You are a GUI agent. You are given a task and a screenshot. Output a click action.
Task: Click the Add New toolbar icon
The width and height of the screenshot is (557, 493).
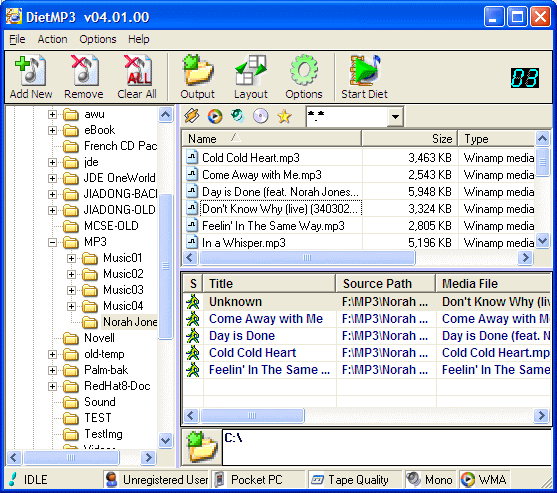[31, 70]
